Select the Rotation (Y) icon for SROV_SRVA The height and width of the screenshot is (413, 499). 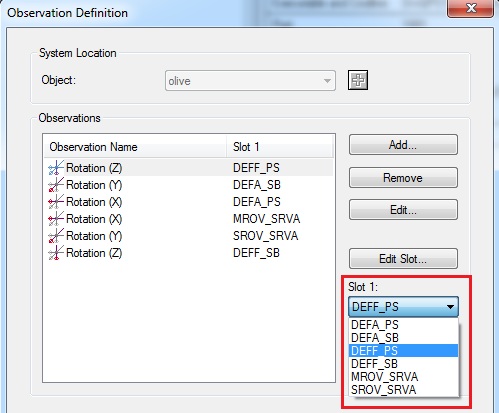(x=56, y=236)
